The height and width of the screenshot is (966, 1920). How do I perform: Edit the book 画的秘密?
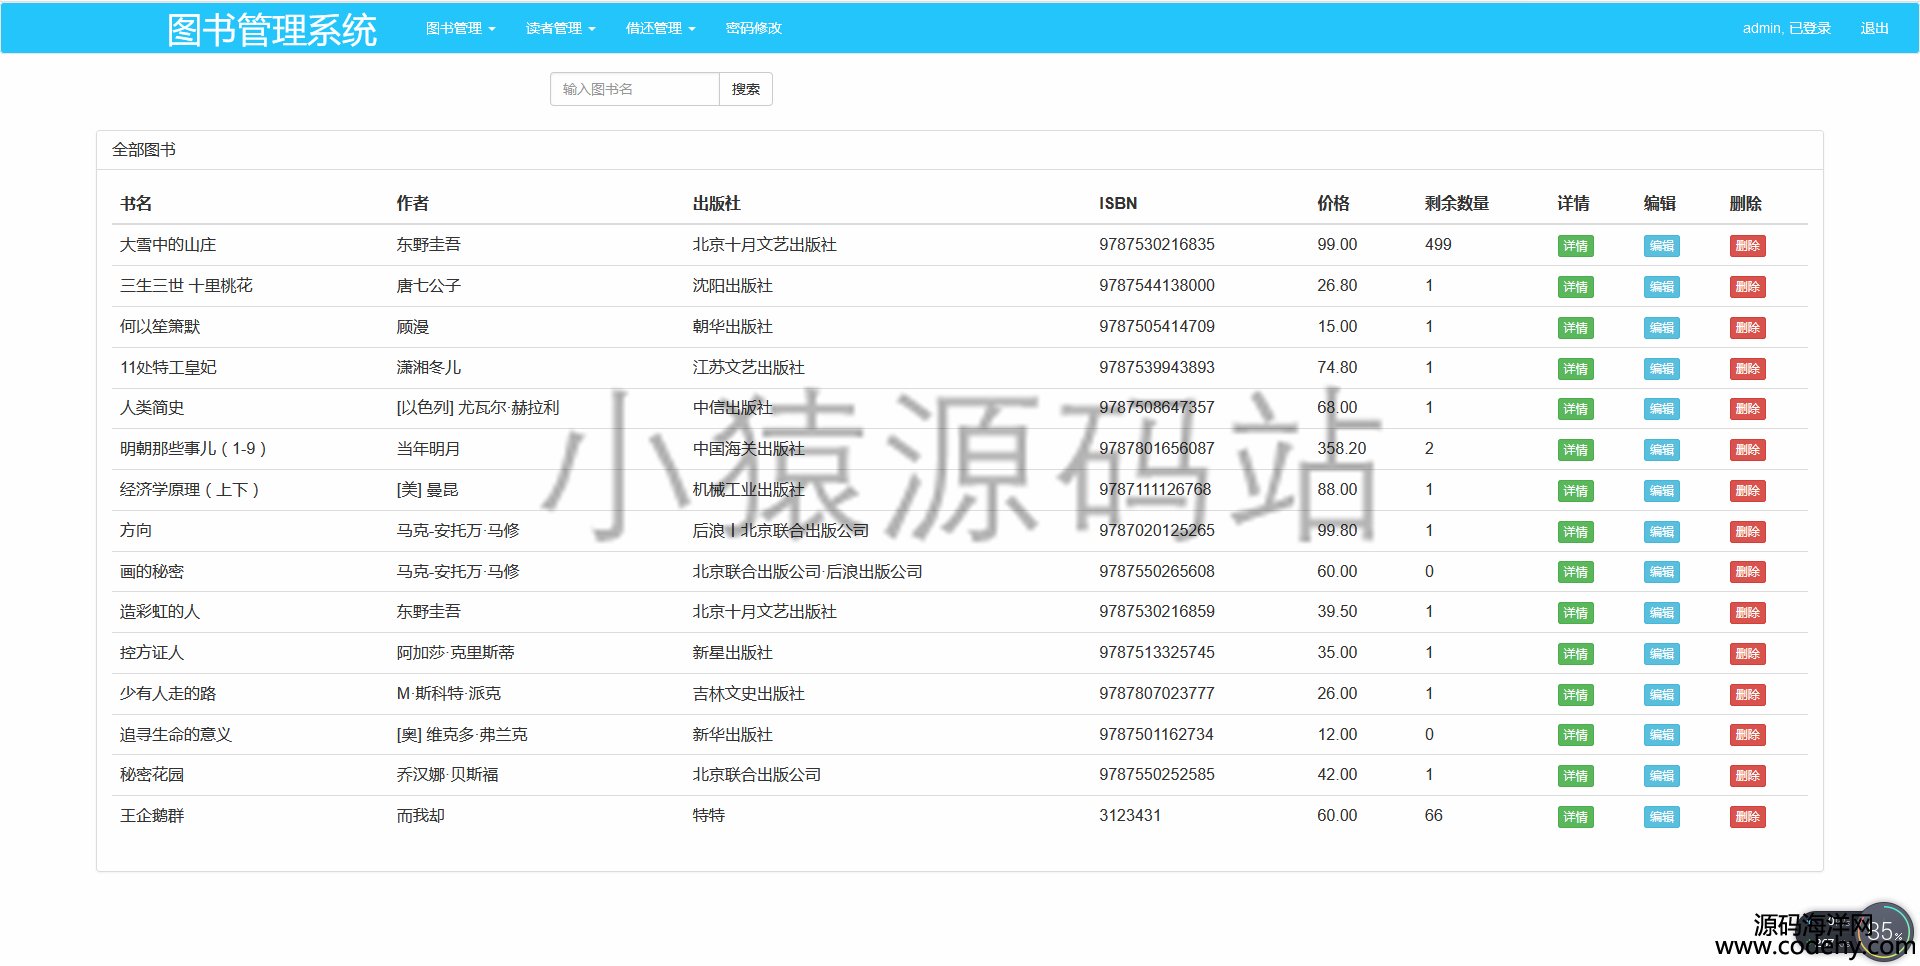coord(1661,572)
